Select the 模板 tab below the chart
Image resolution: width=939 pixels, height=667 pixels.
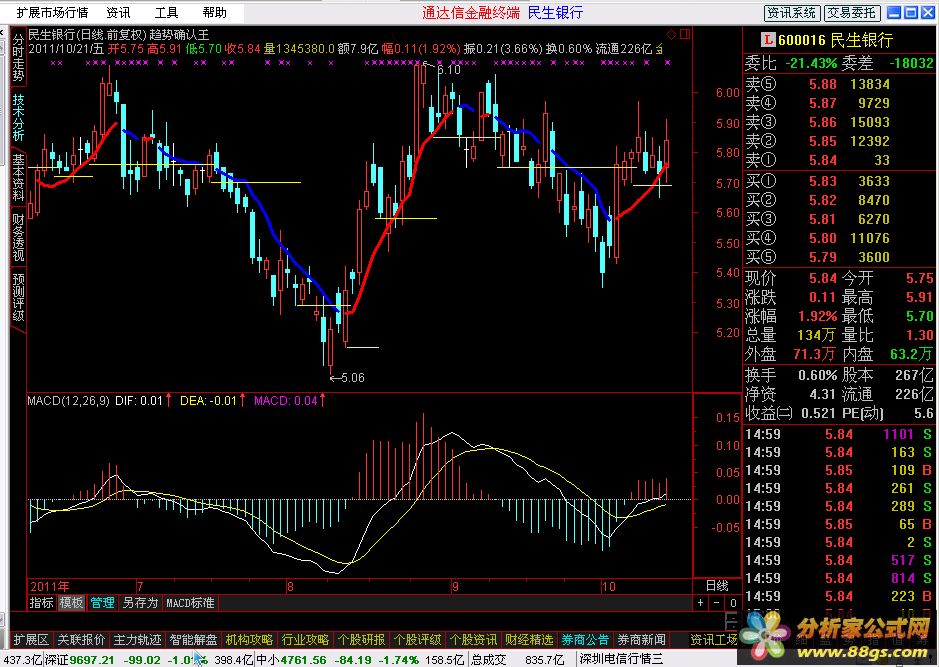[71, 603]
